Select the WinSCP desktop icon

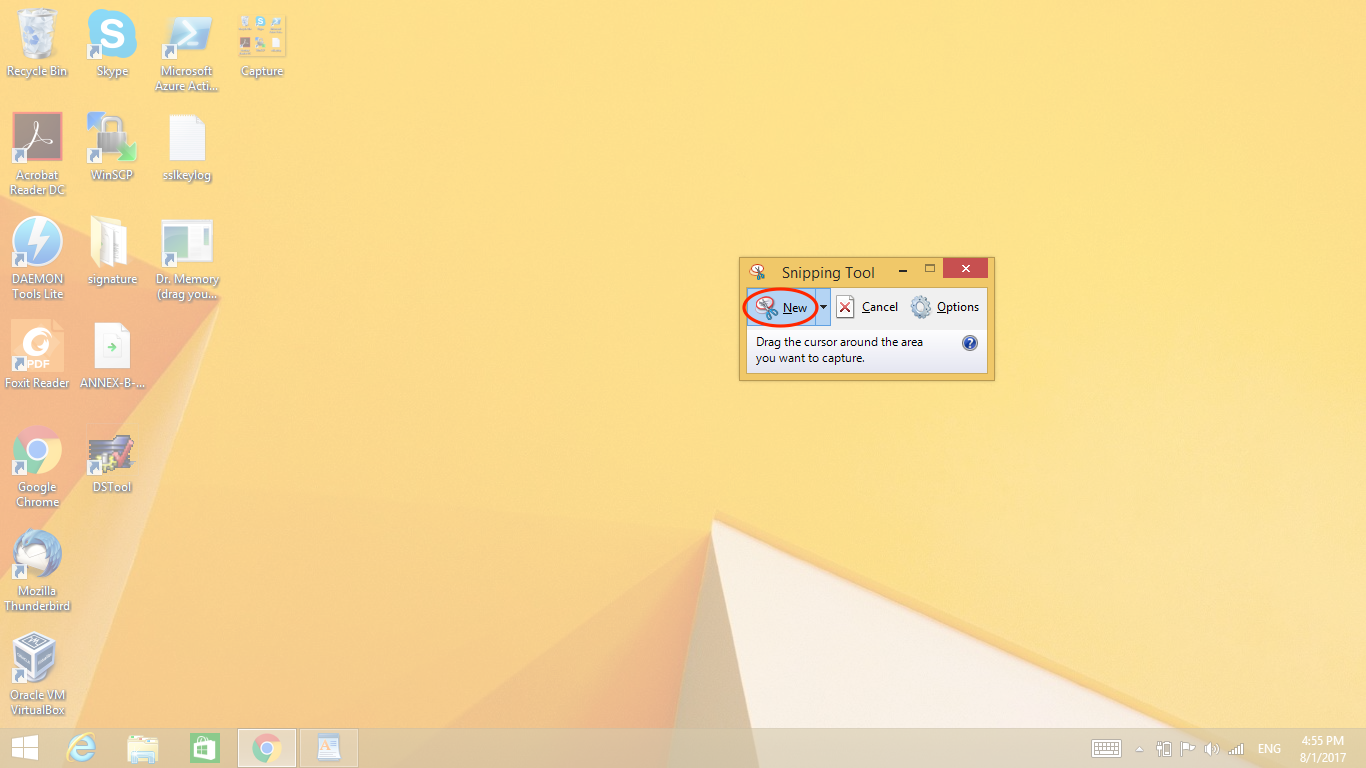tap(112, 147)
